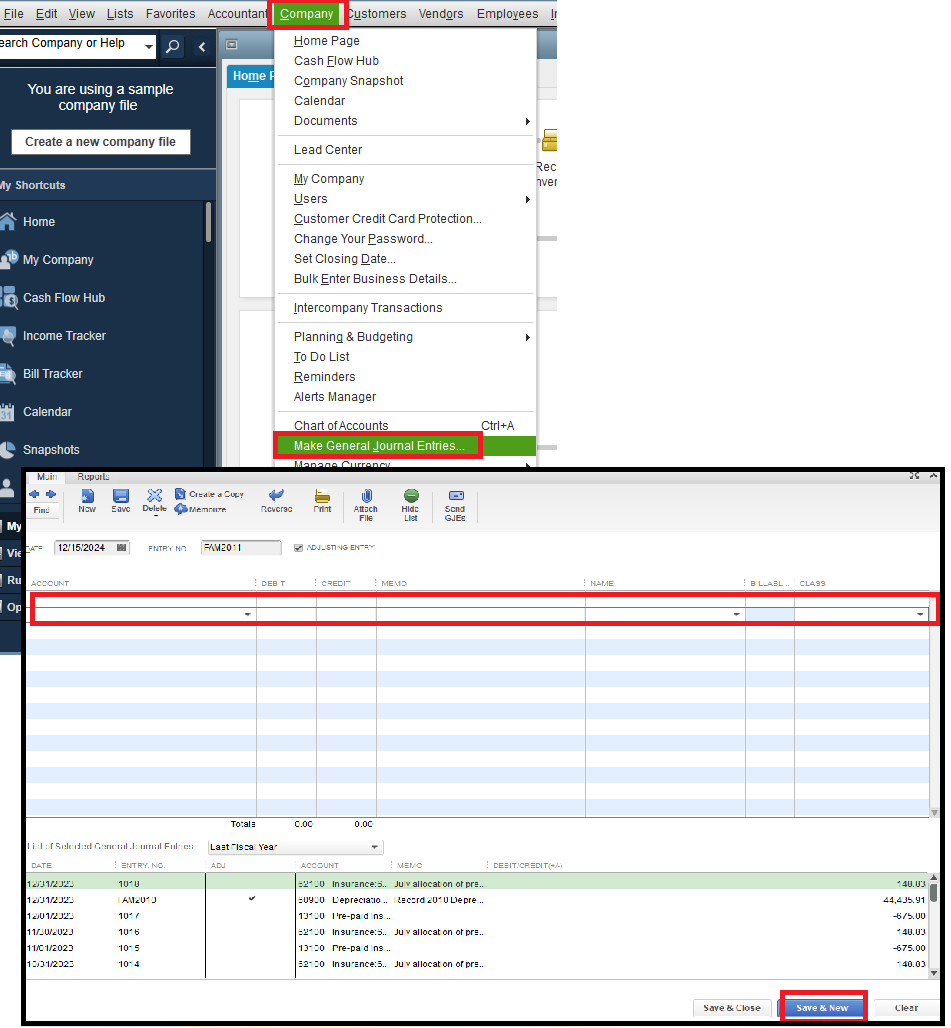
Task: Open the Snapshots sidebar icon
Action: click(7, 450)
